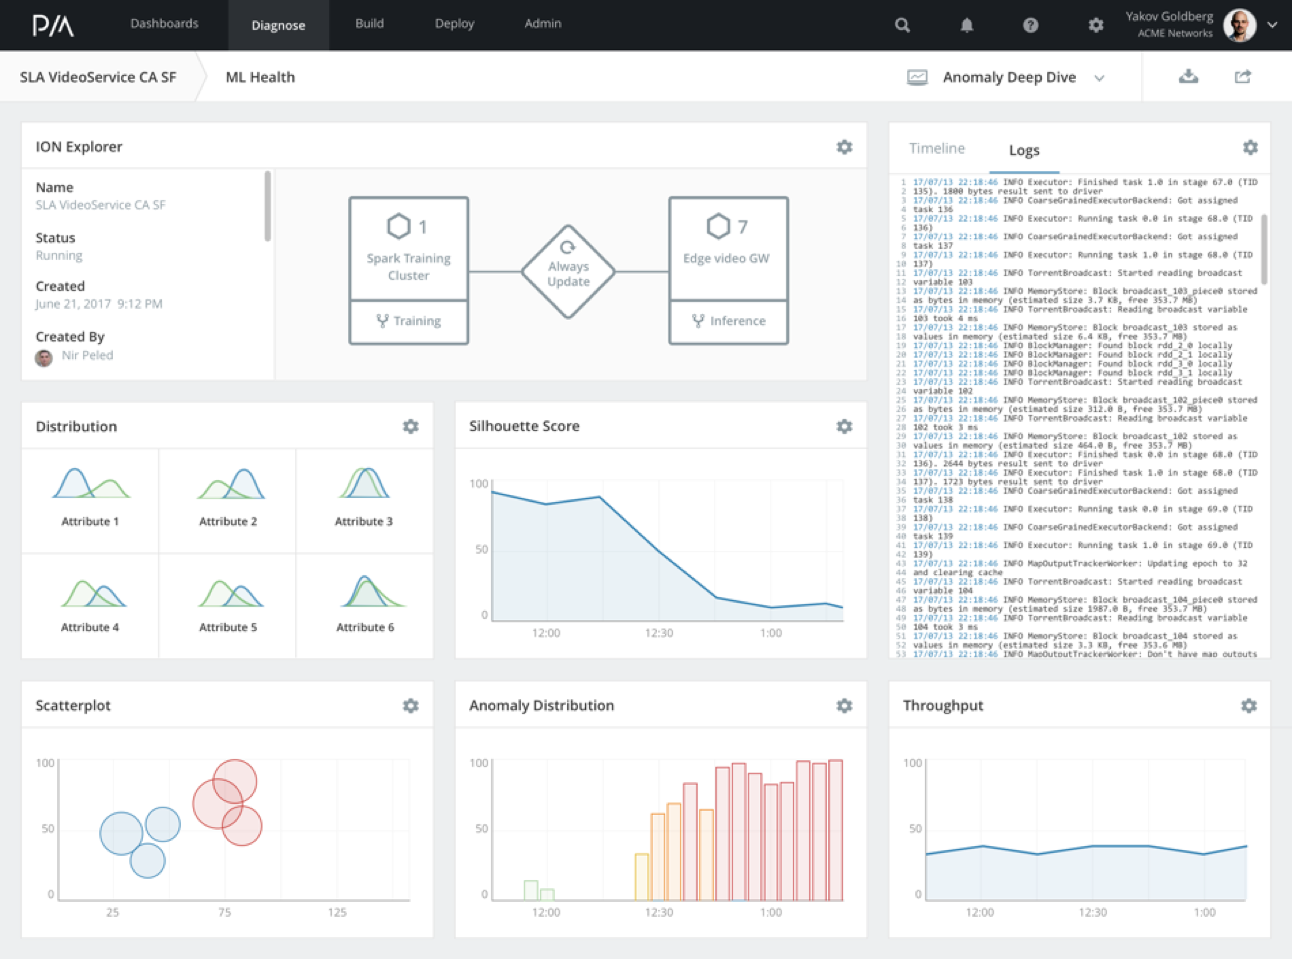Open notifications bell icon

(x=967, y=25)
